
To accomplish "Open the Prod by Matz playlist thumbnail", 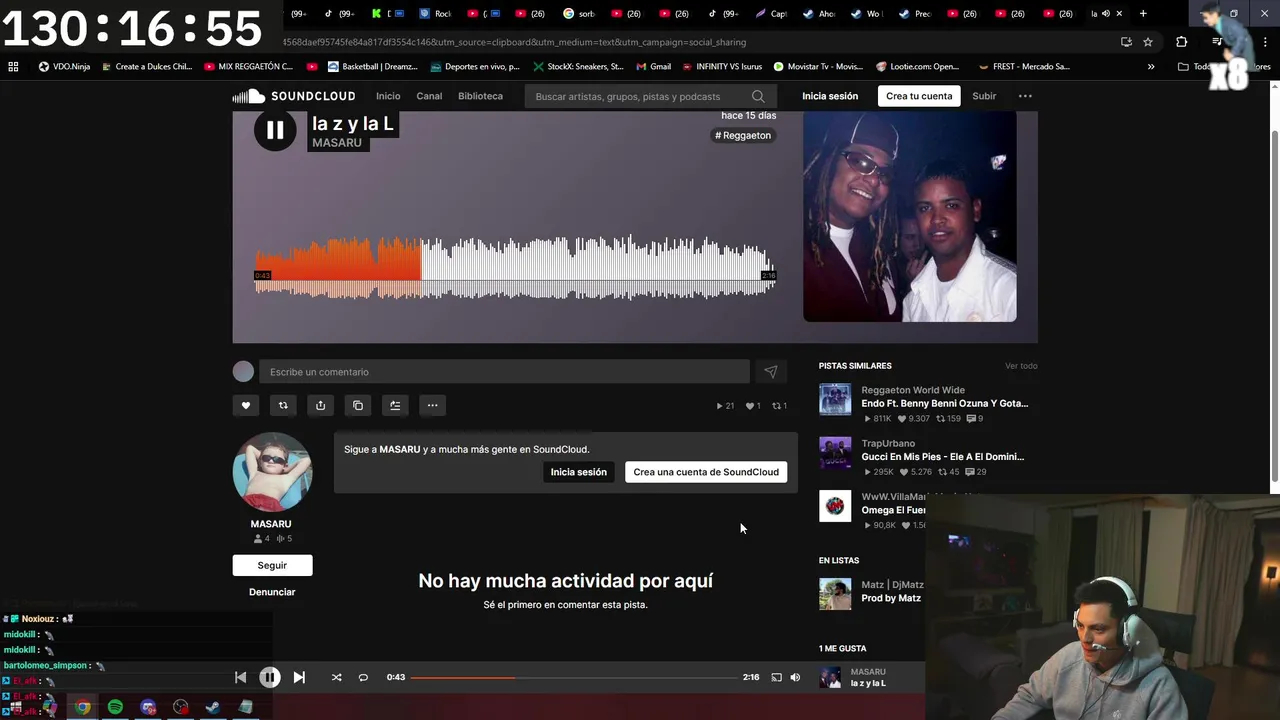I will tap(835, 594).
